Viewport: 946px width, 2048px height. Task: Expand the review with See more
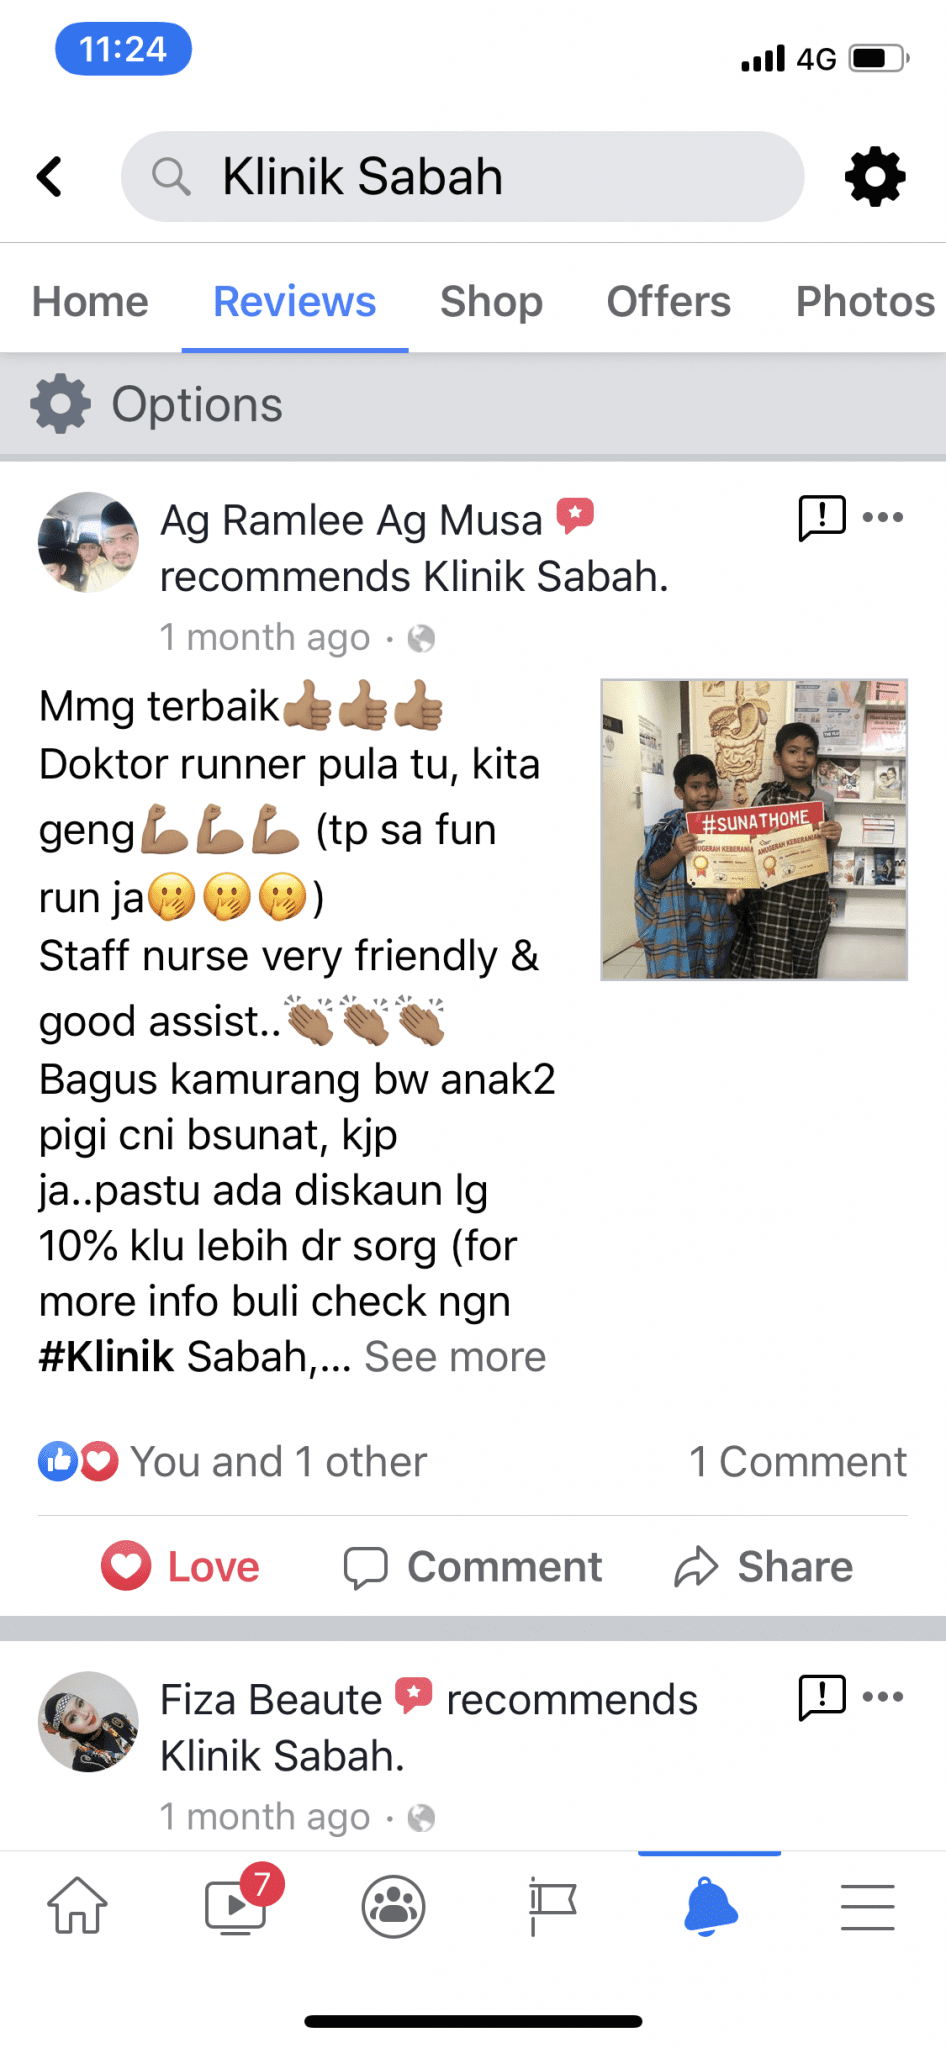coord(455,1357)
